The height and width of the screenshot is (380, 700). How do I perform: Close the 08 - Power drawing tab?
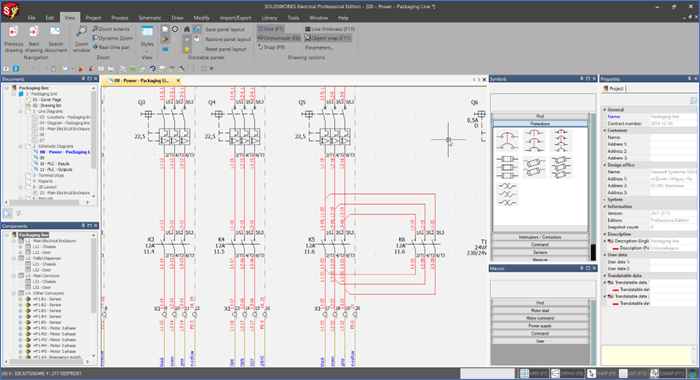(178, 81)
